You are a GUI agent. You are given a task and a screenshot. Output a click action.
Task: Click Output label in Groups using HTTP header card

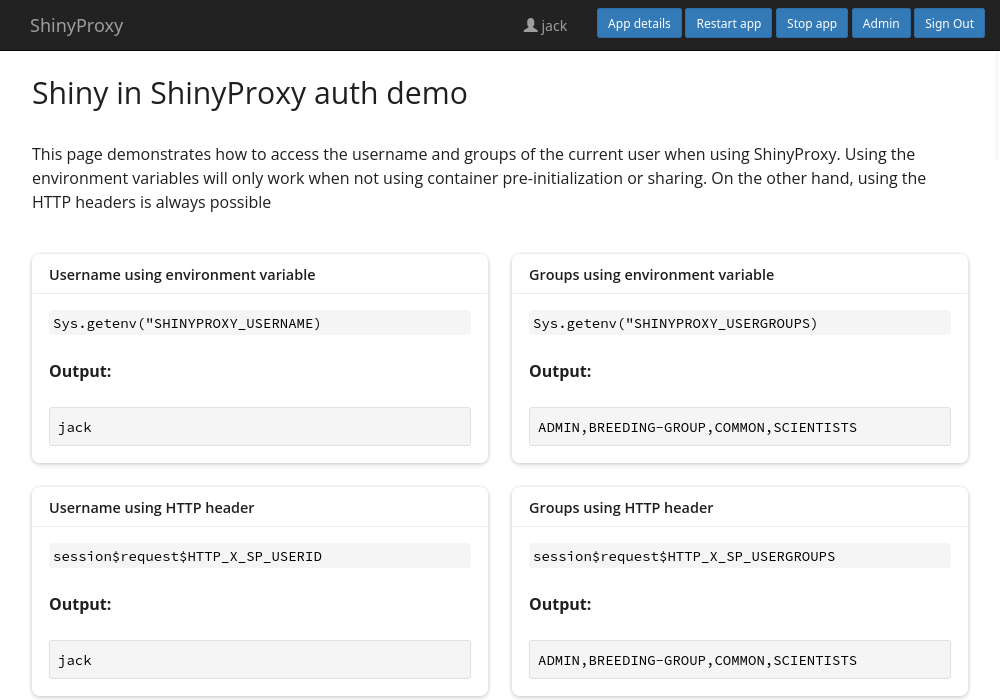click(560, 604)
